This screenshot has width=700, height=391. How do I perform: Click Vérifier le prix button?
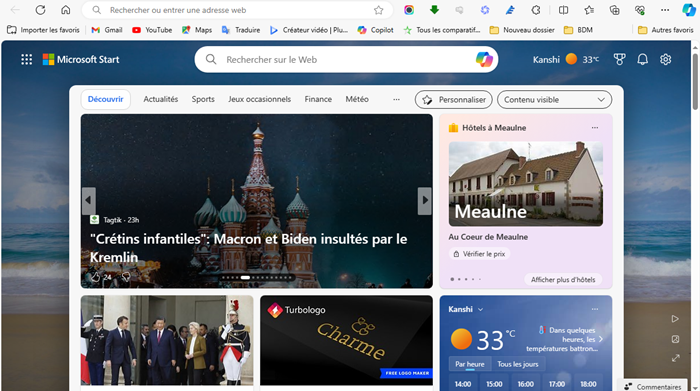[x=479, y=254]
